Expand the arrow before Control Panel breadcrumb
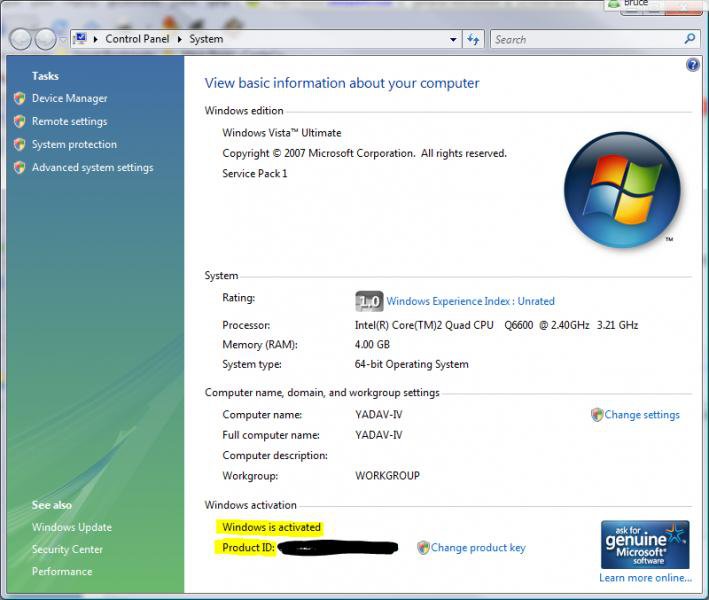The height and width of the screenshot is (600, 709). point(95,39)
